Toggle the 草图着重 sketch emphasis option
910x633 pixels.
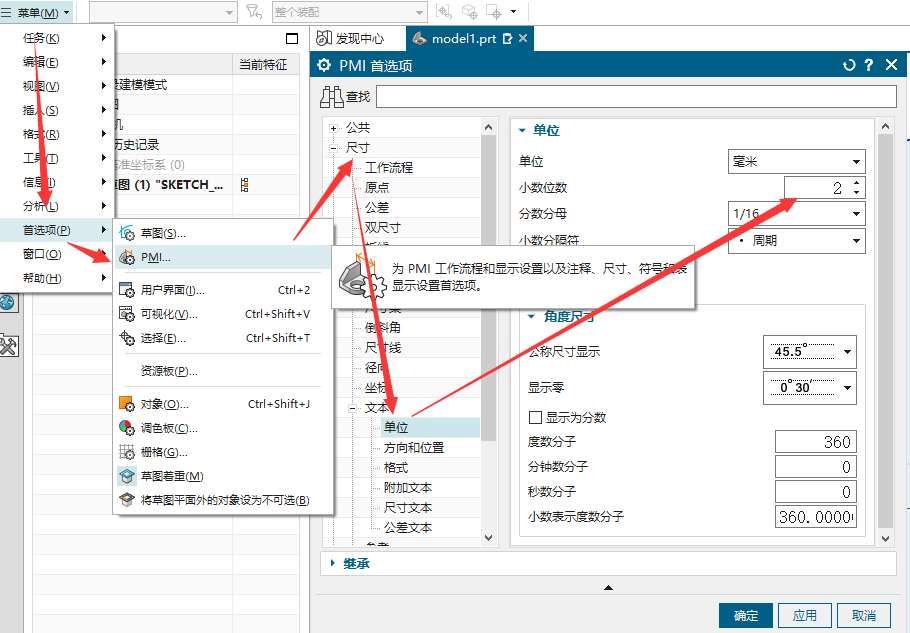coord(127,476)
